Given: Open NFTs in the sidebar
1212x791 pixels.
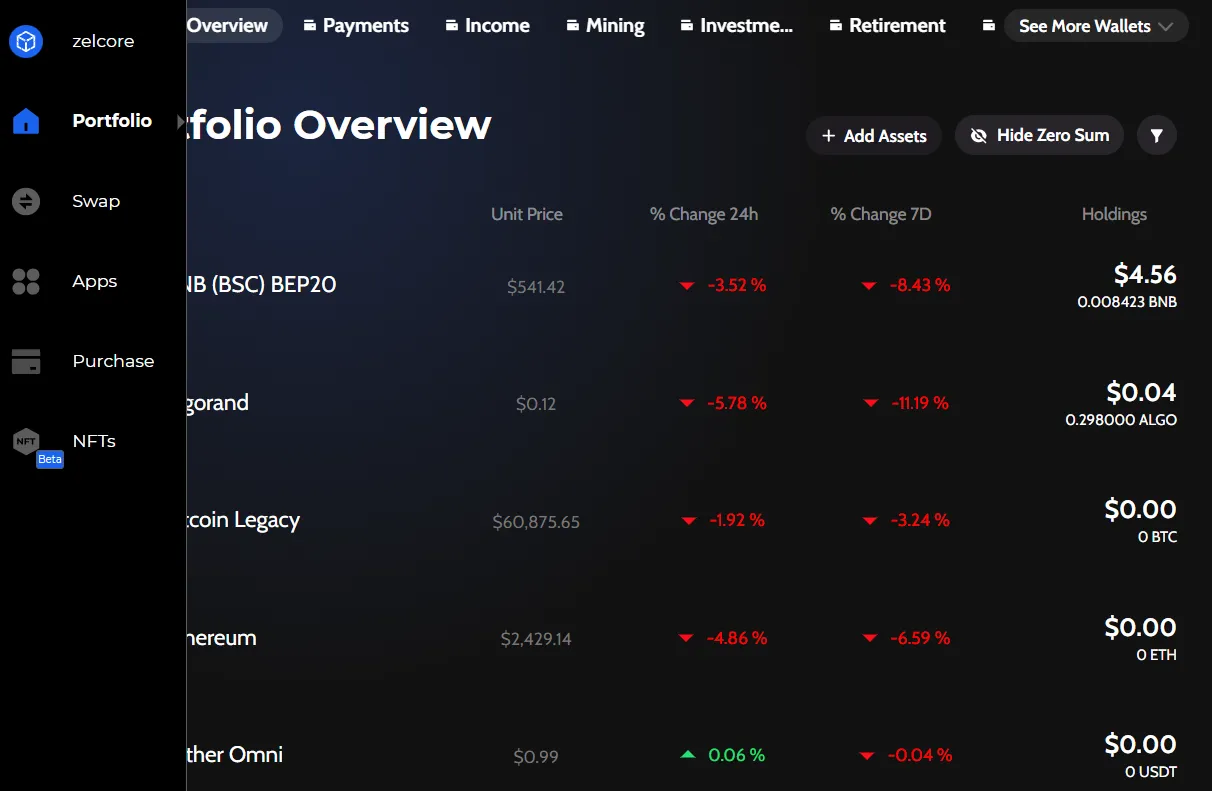Looking at the screenshot, I should pyautogui.click(x=94, y=441).
